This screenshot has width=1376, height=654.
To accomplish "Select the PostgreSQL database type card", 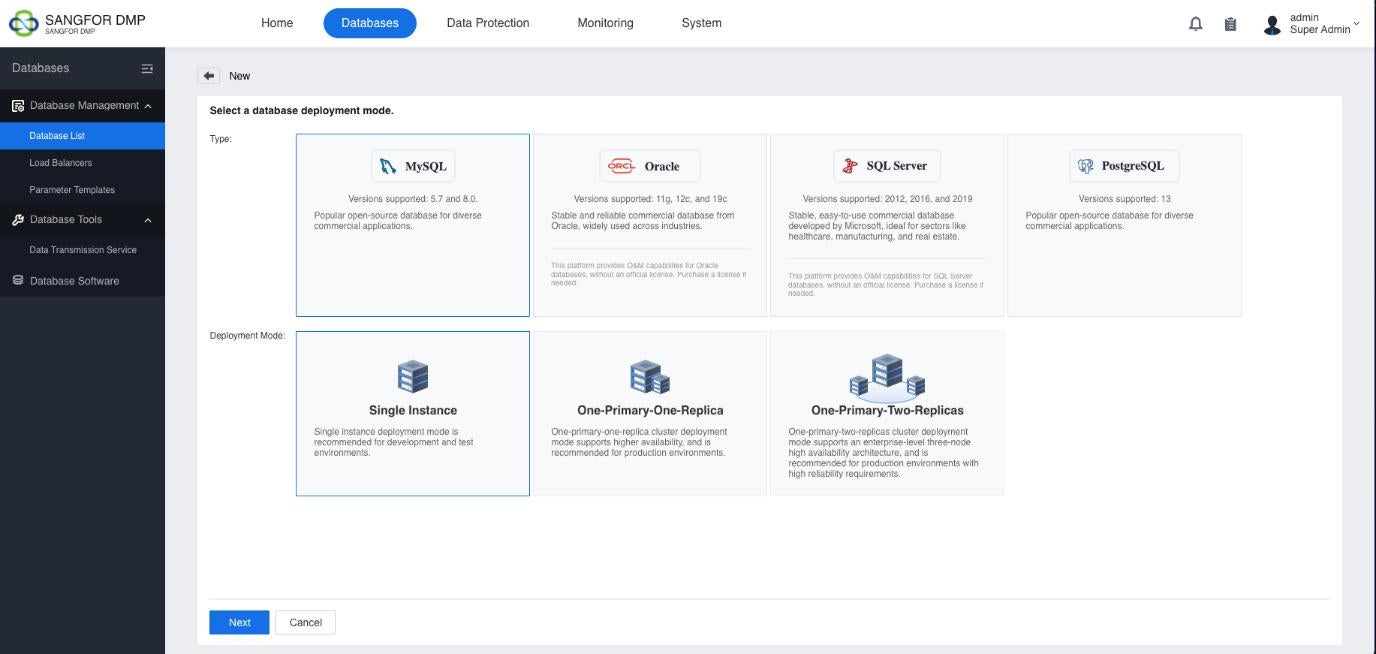I will point(1124,225).
